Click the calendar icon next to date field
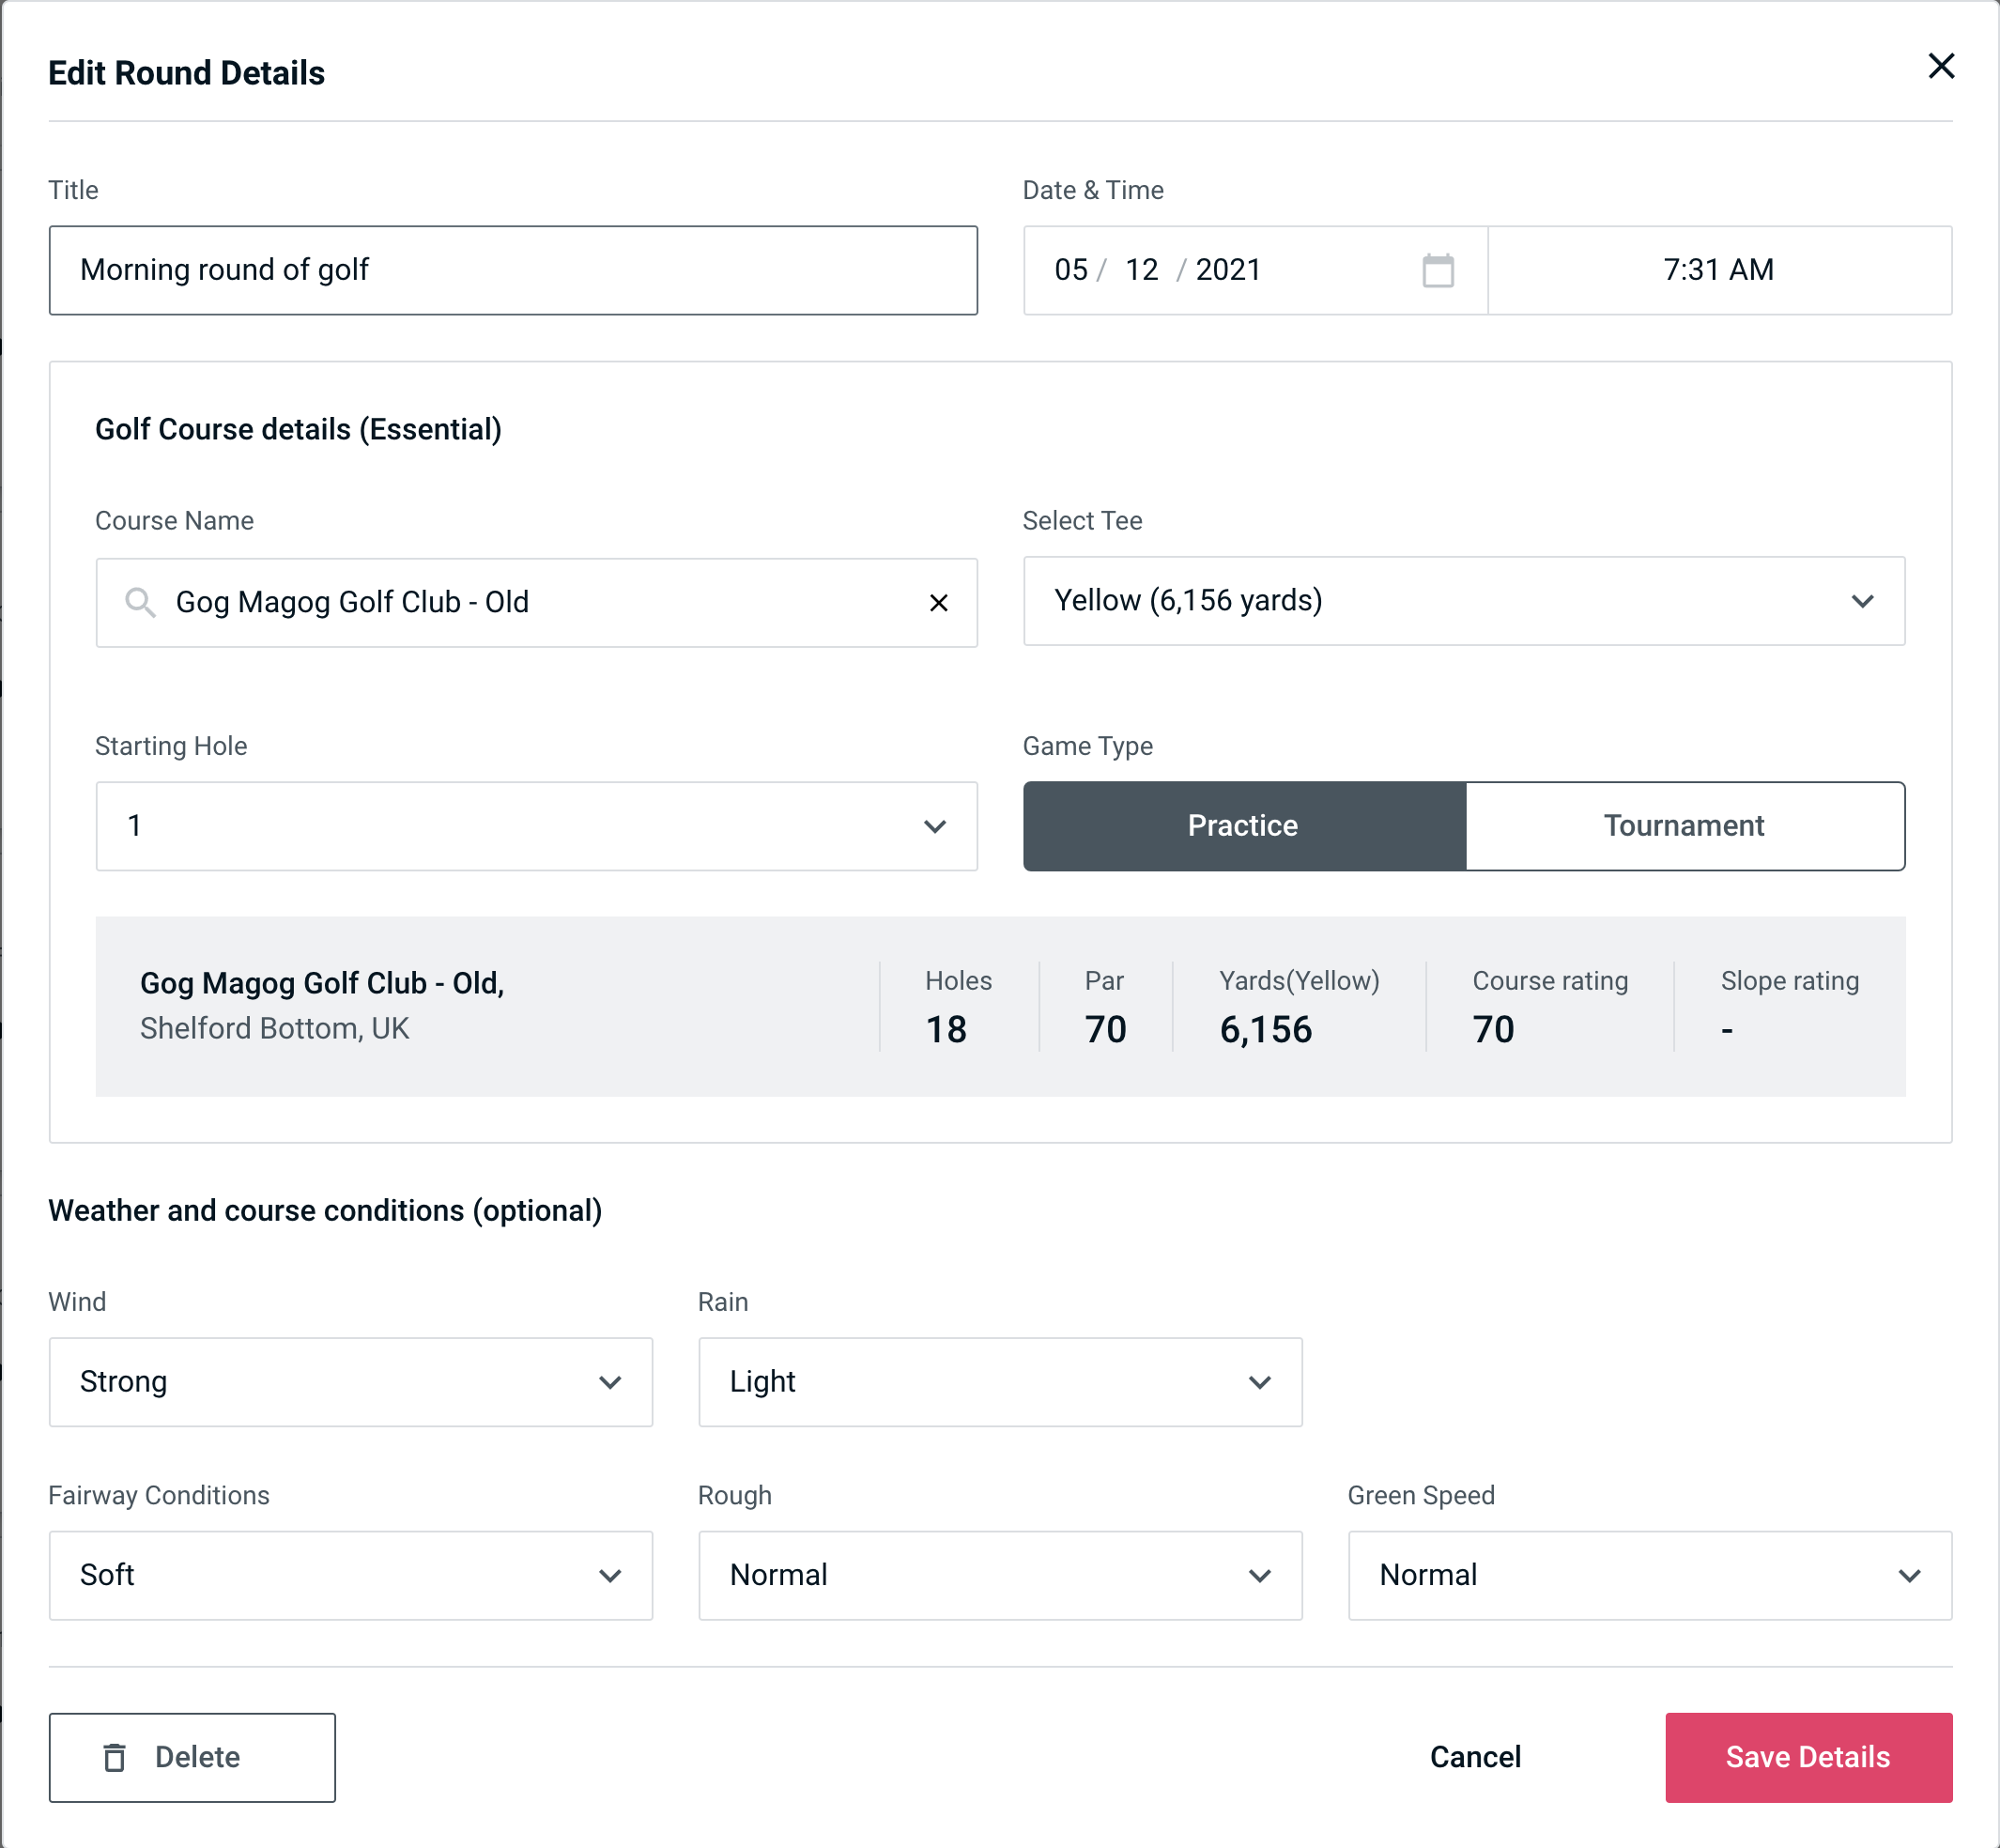2000x1848 pixels. point(1439,270)
